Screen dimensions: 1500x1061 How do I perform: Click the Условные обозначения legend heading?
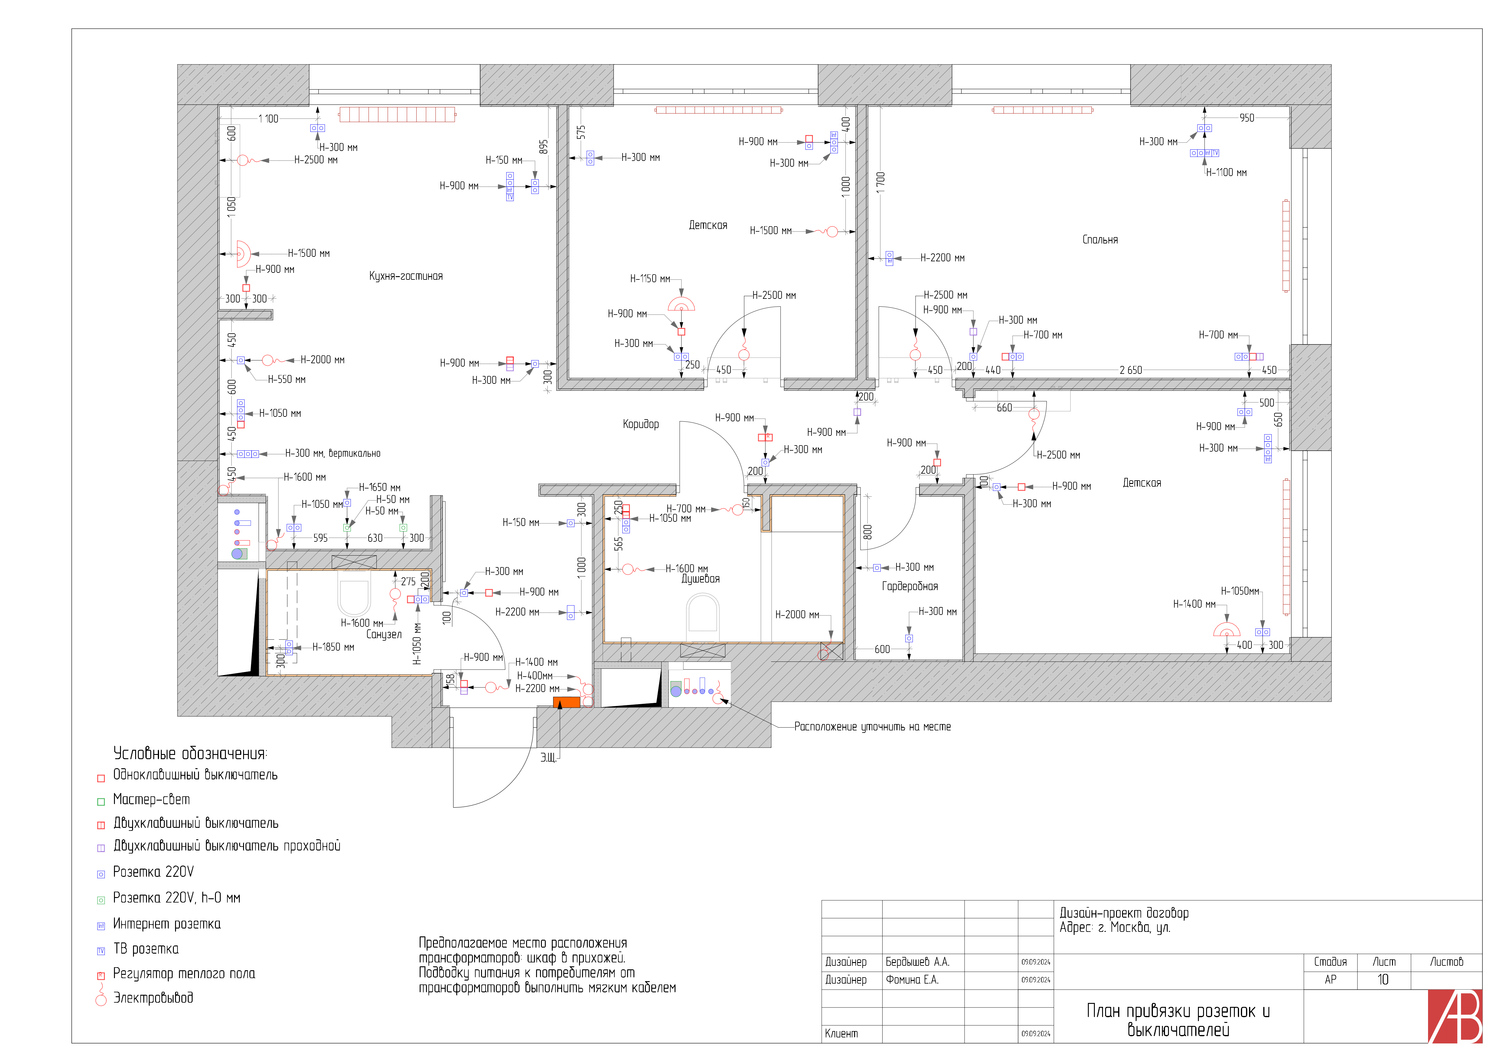click(190, 754)
